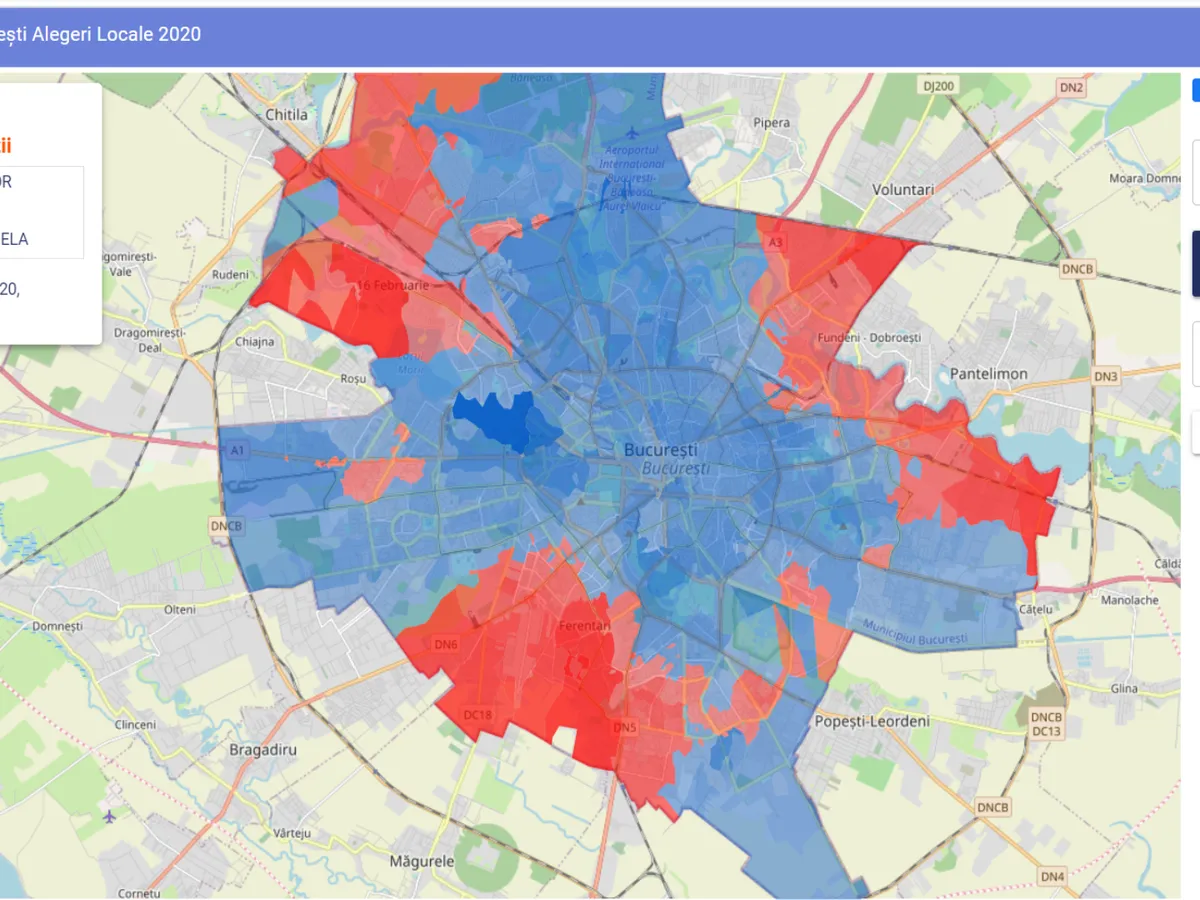The height and width of the screenshot is (900, 1200).
Task: Click the small airplane icon near Clinceni
Action: (x=109, y=815)
